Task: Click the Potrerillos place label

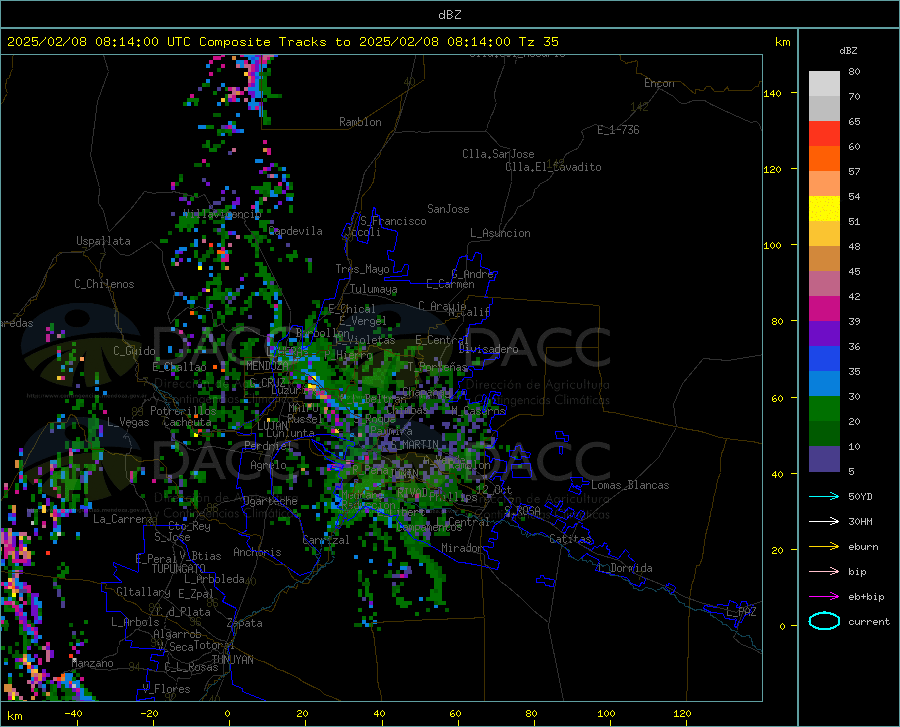Action: (x=183, y=411)
